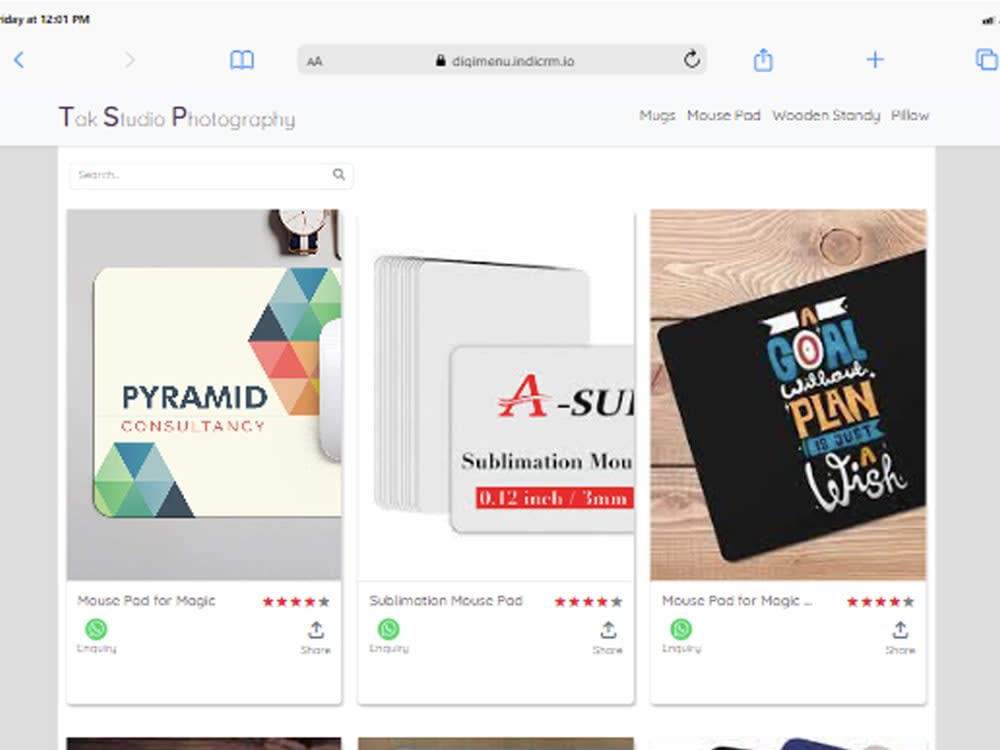1000x750 pixels.
Task: Click the search magnifier icon
Action: pyautogui.click(x=339, y=174)
